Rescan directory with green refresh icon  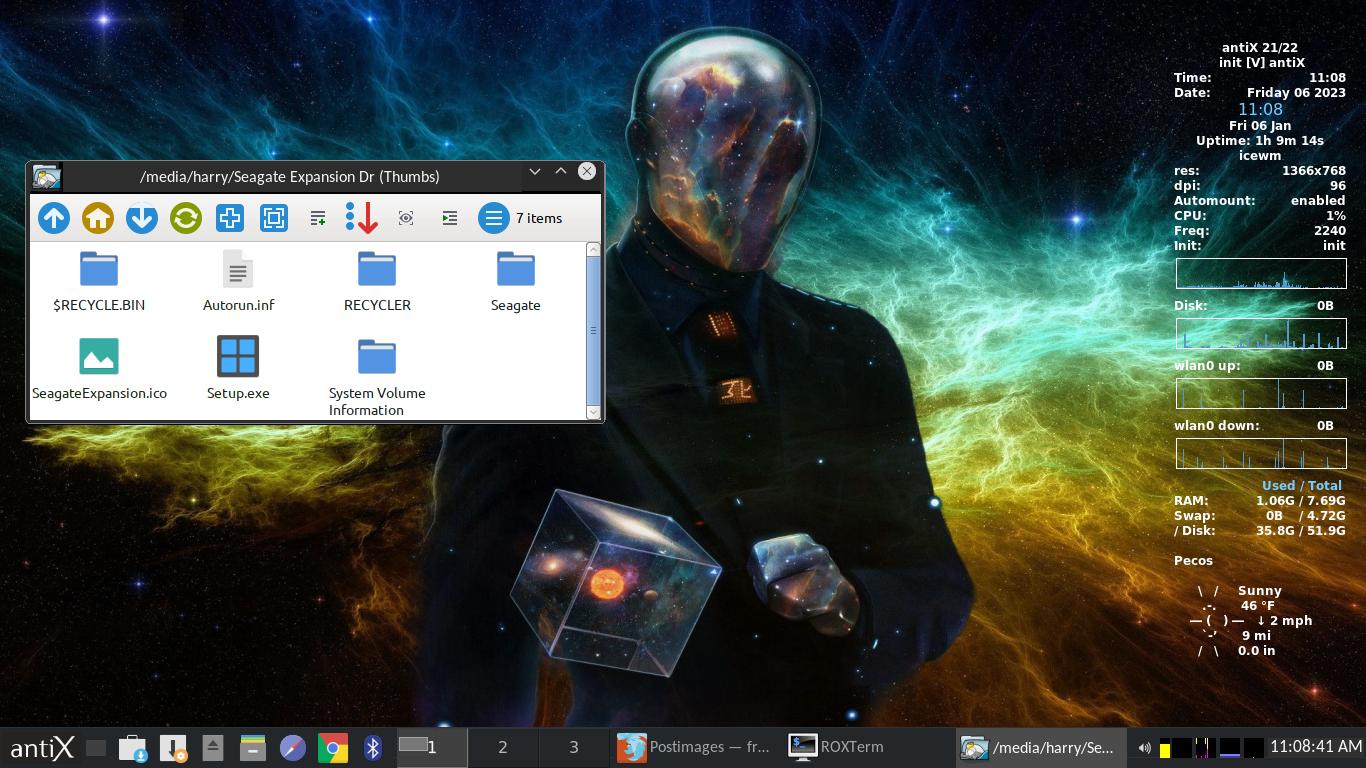pos(186,218)
